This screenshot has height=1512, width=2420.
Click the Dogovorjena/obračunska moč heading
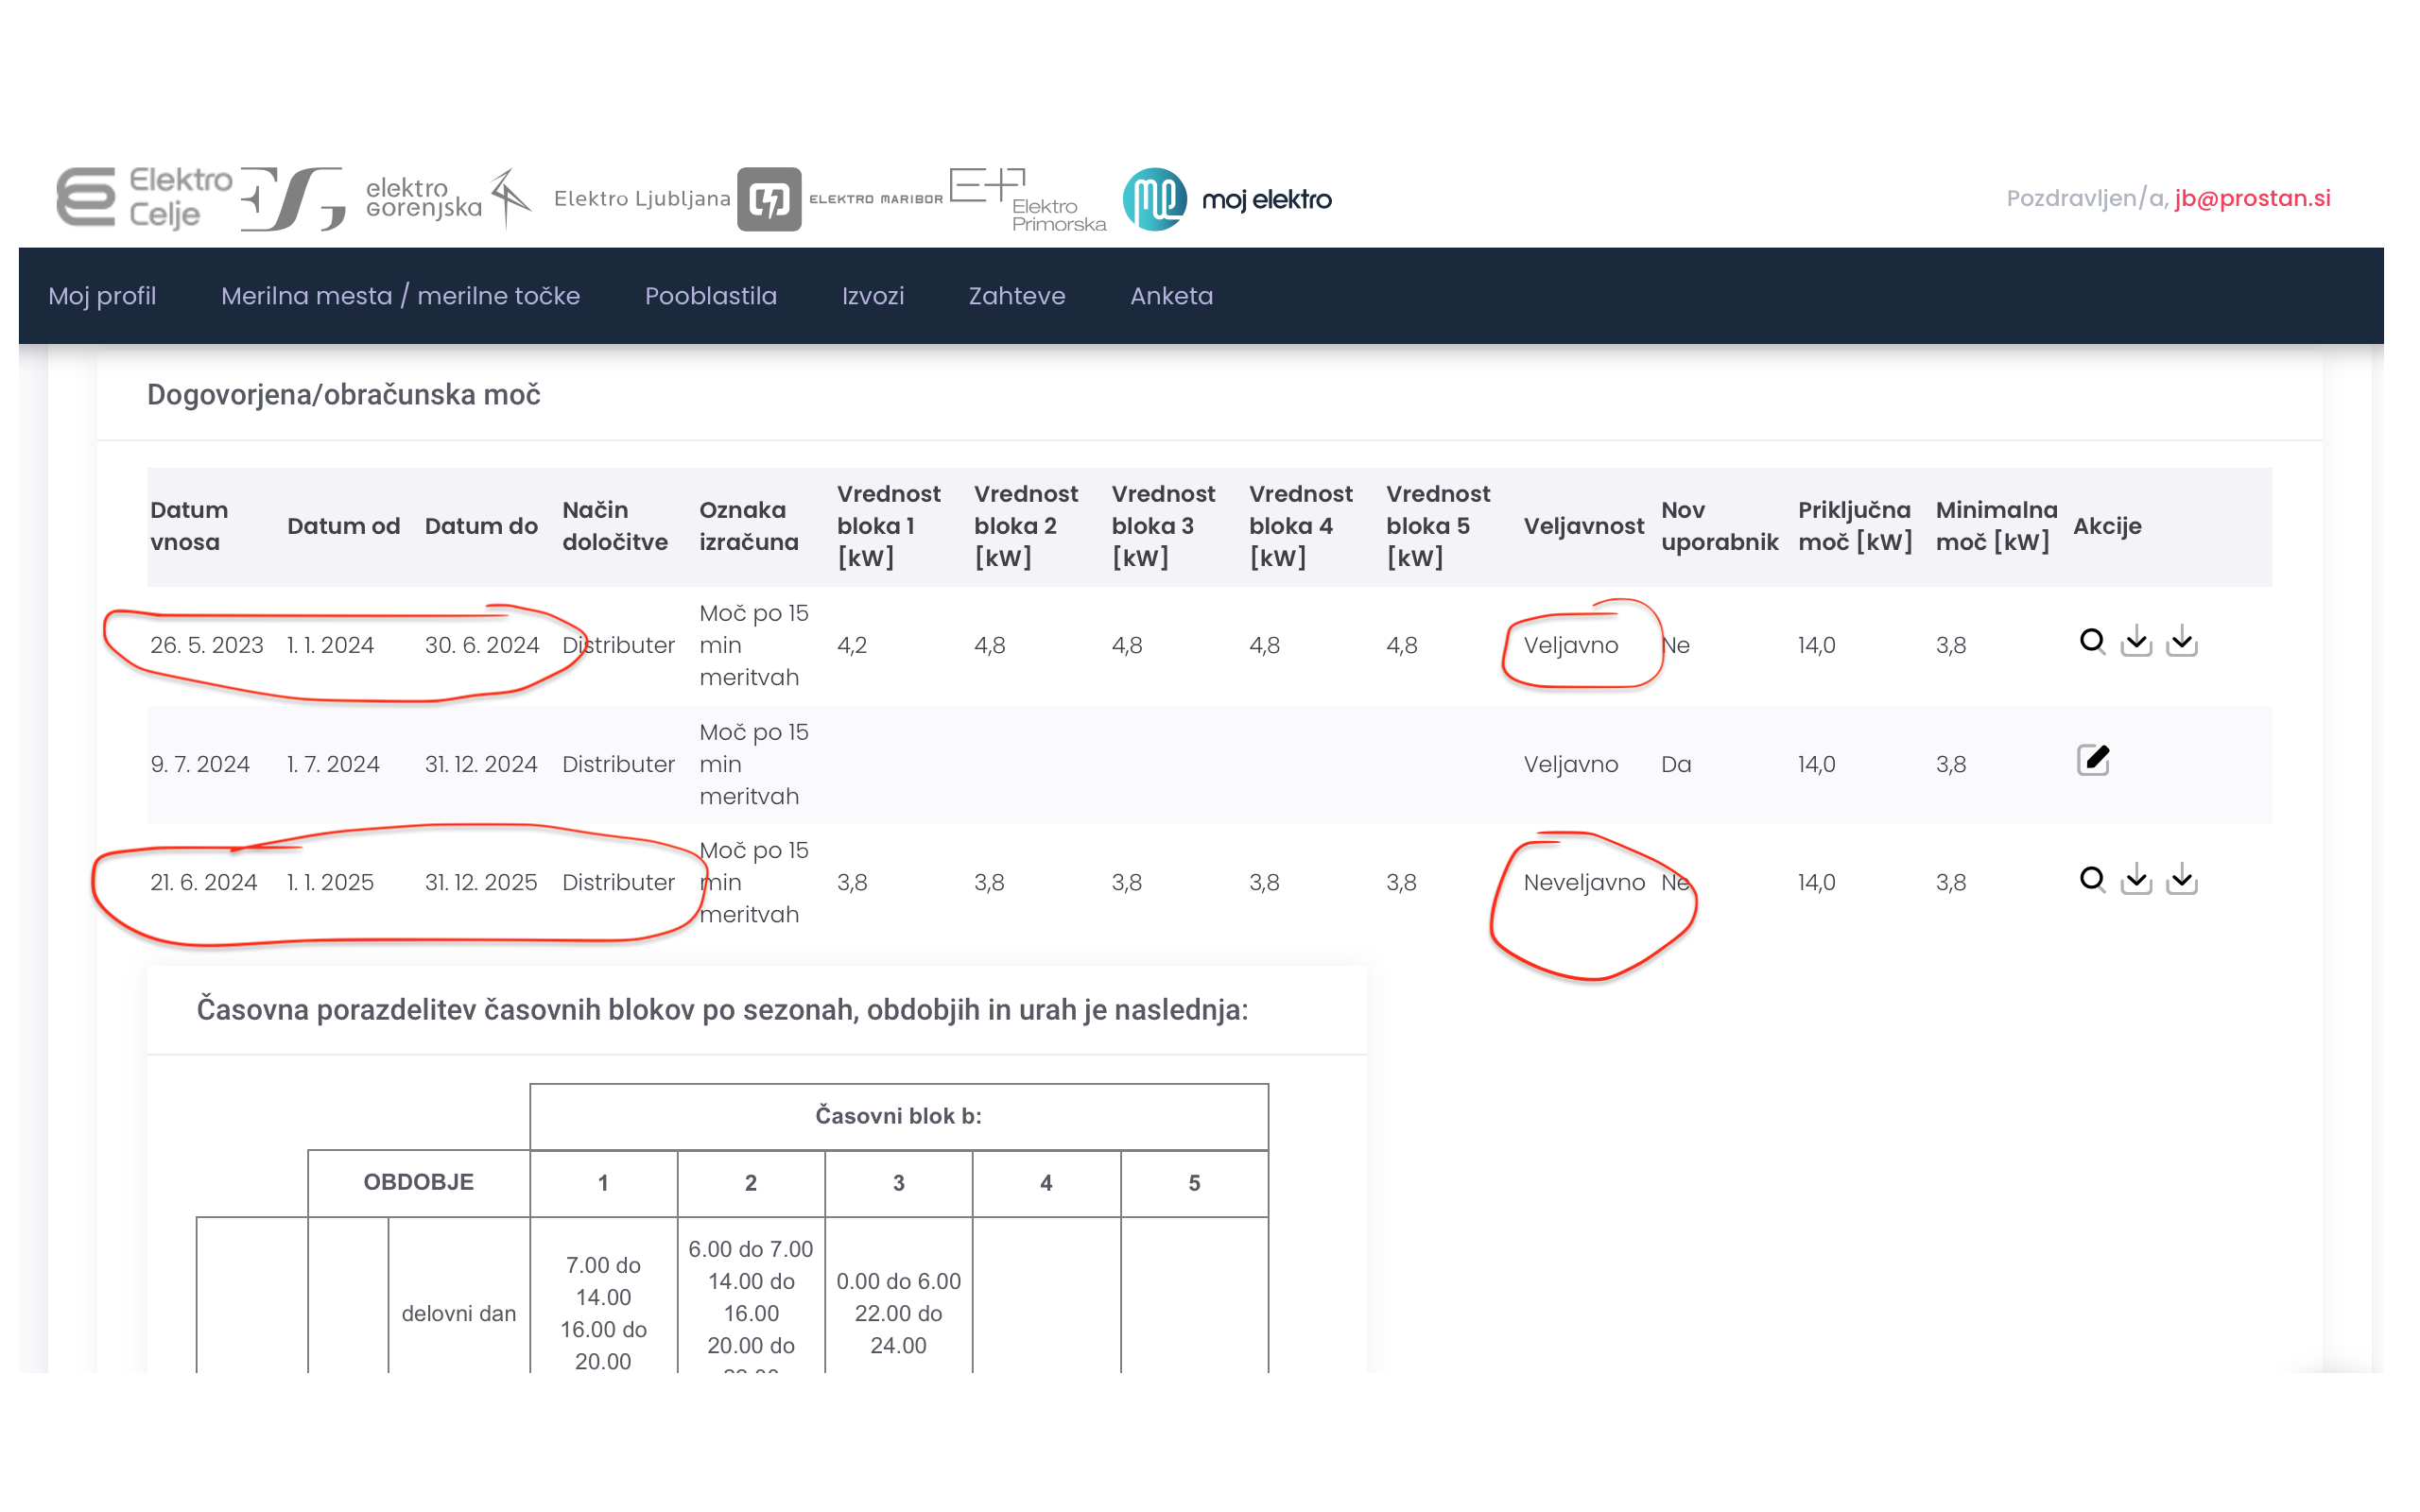(x=344, y=395)
